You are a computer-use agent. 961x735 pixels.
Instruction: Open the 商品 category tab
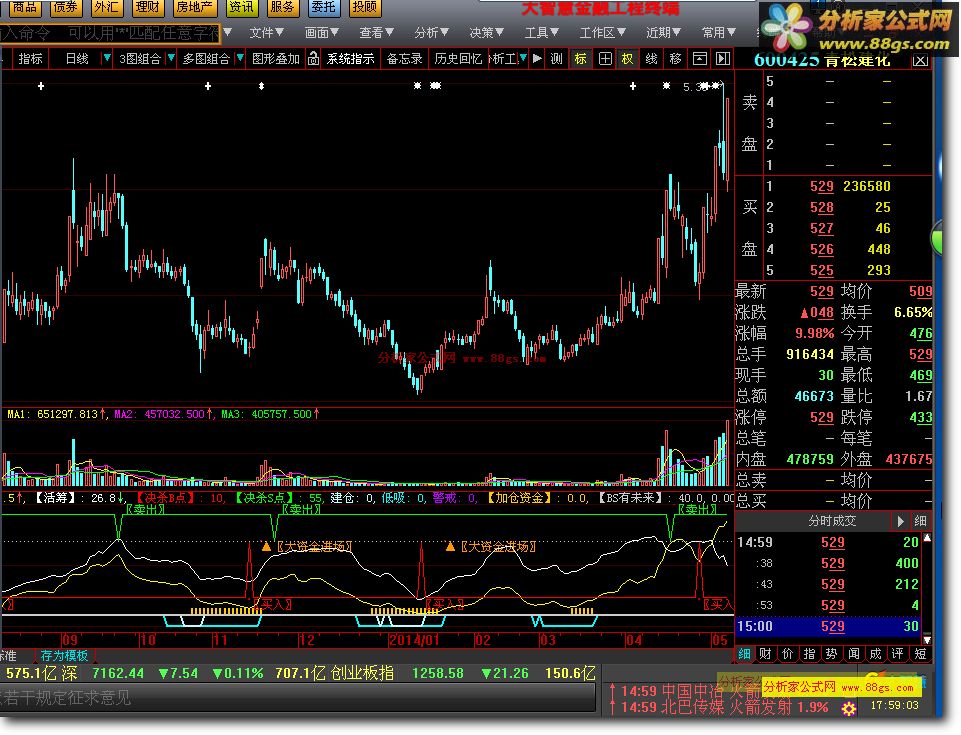pos(25,7)
